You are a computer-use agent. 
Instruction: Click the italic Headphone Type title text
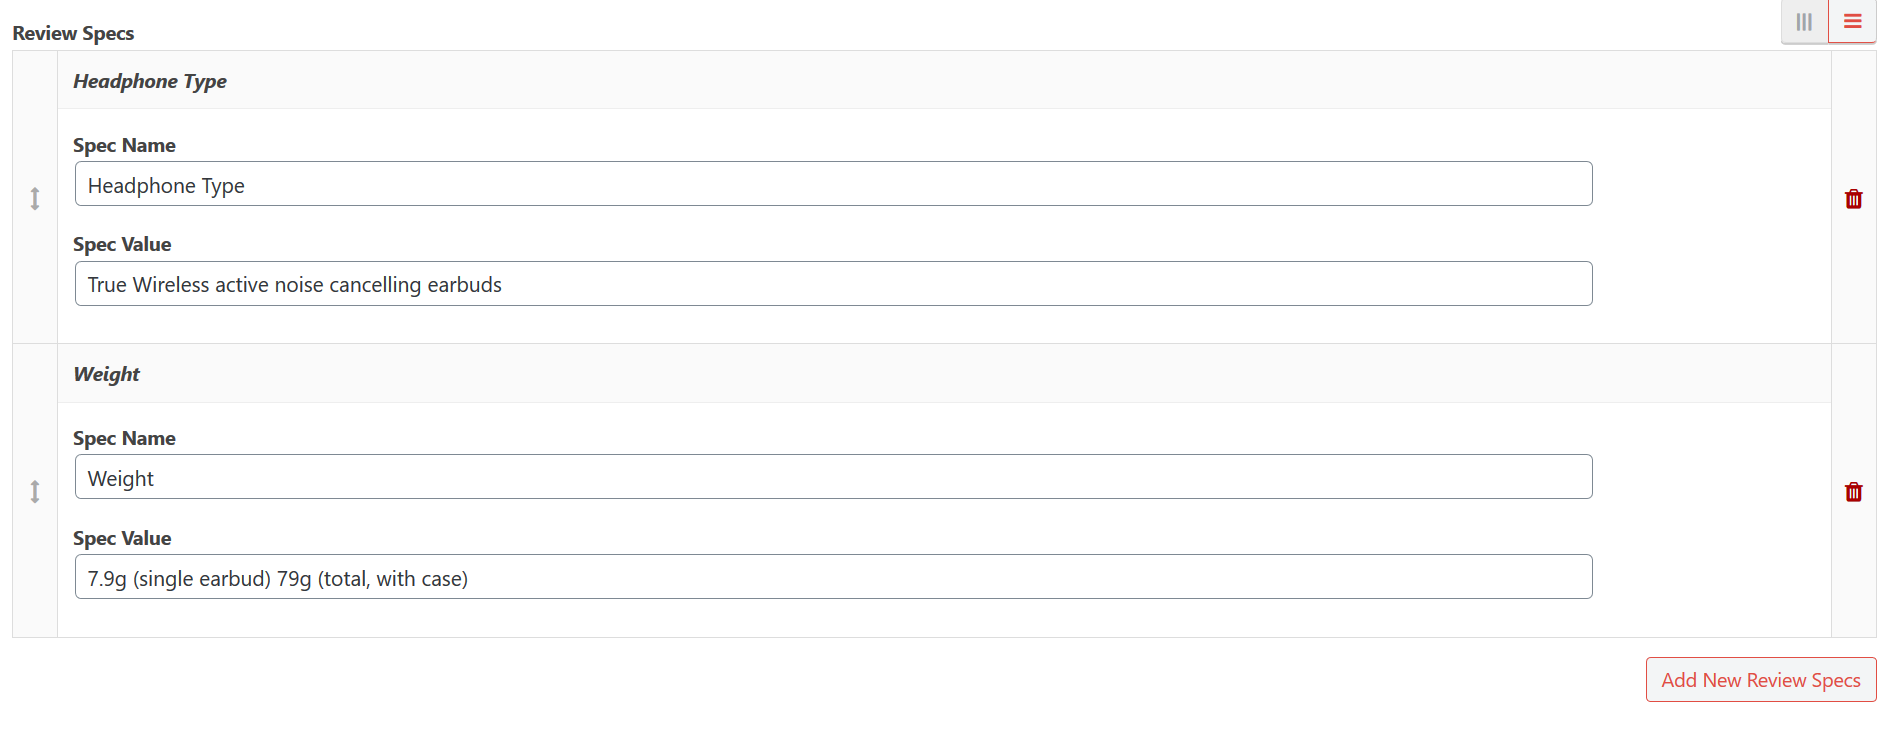point(150,81)
